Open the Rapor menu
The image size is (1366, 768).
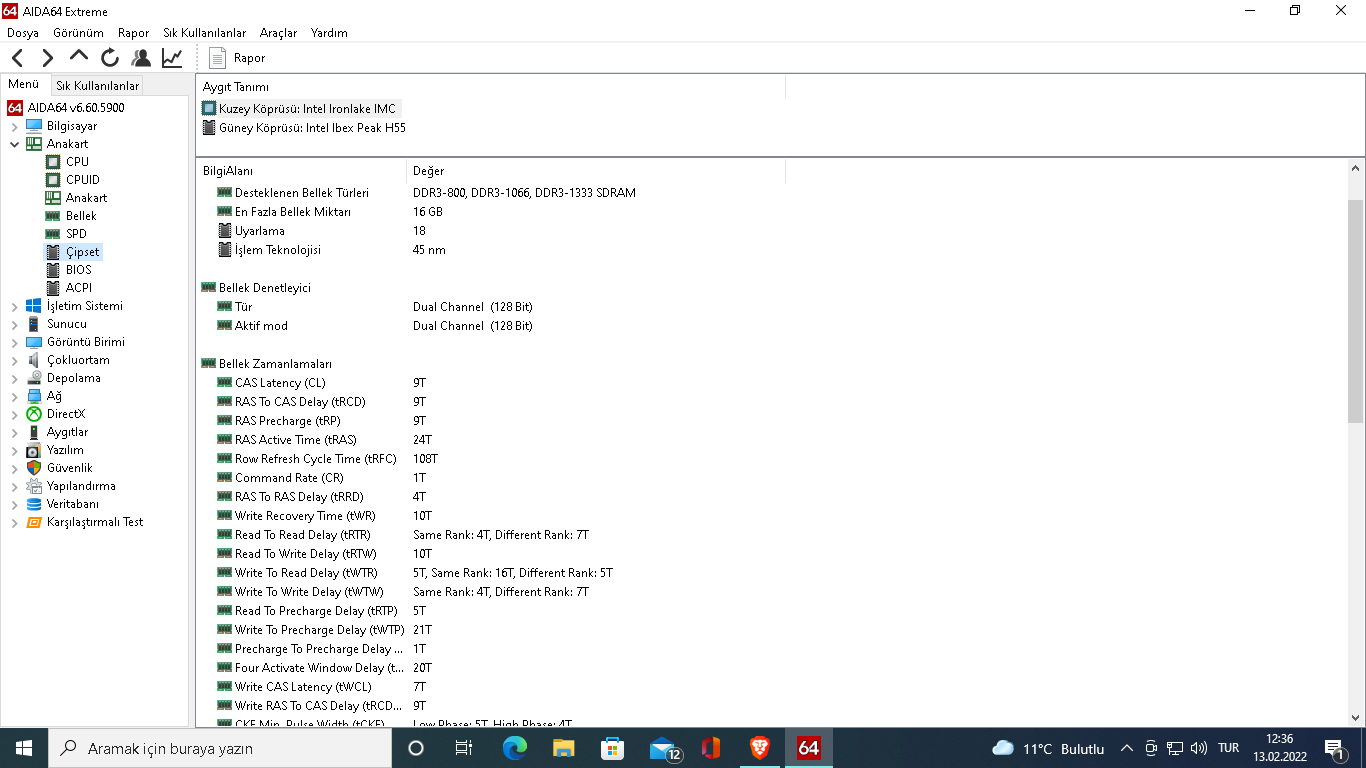[x=133, y=33]
